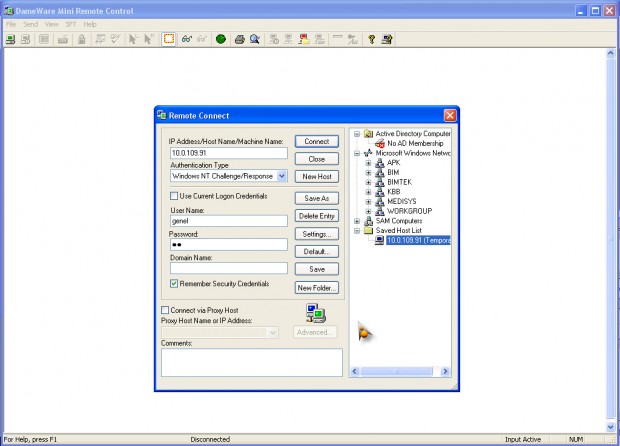
Task: Click the teal eyeglasses toolbar icon
Action: pyautogui.click(x=187, y=39)
